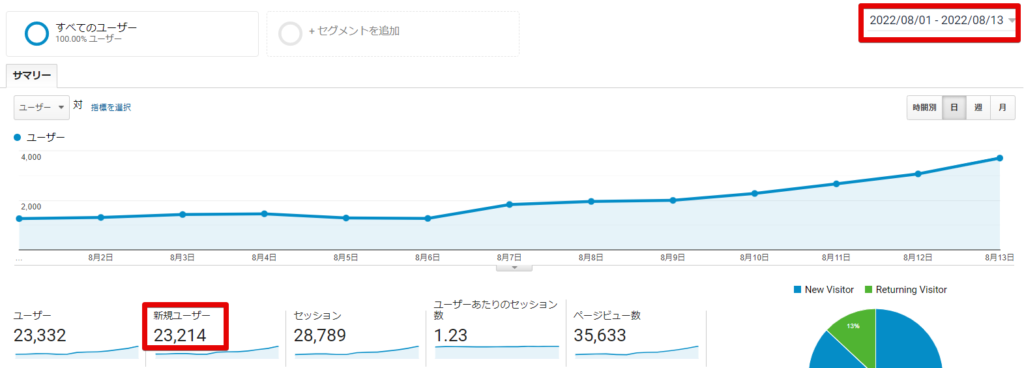The width and height of the screenshot is (1024, 368).
Task: Select the 週 granularity button
Action: (978, 108)
